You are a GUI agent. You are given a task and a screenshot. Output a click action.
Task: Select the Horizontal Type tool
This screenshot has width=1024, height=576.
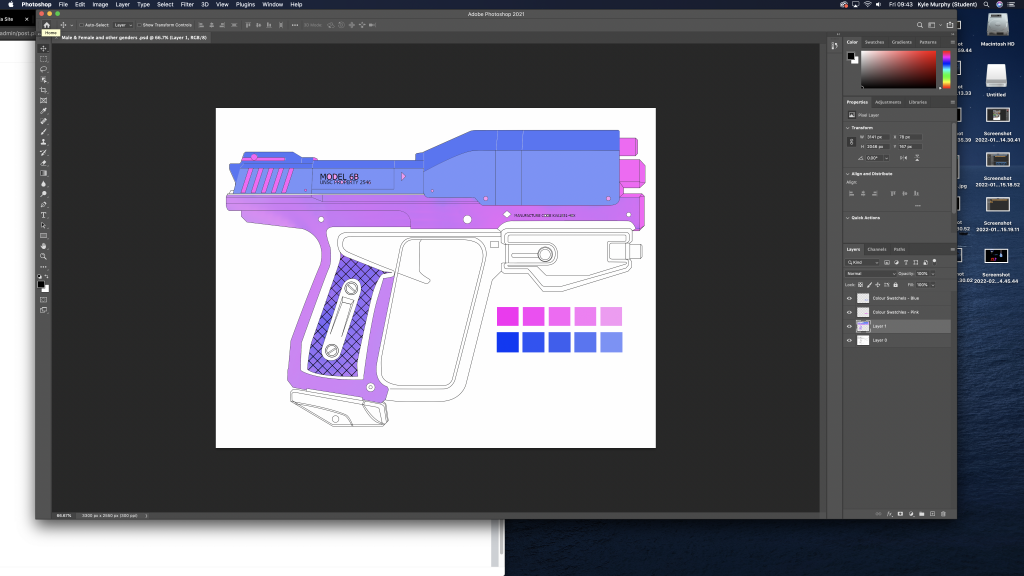pos(44,216)
